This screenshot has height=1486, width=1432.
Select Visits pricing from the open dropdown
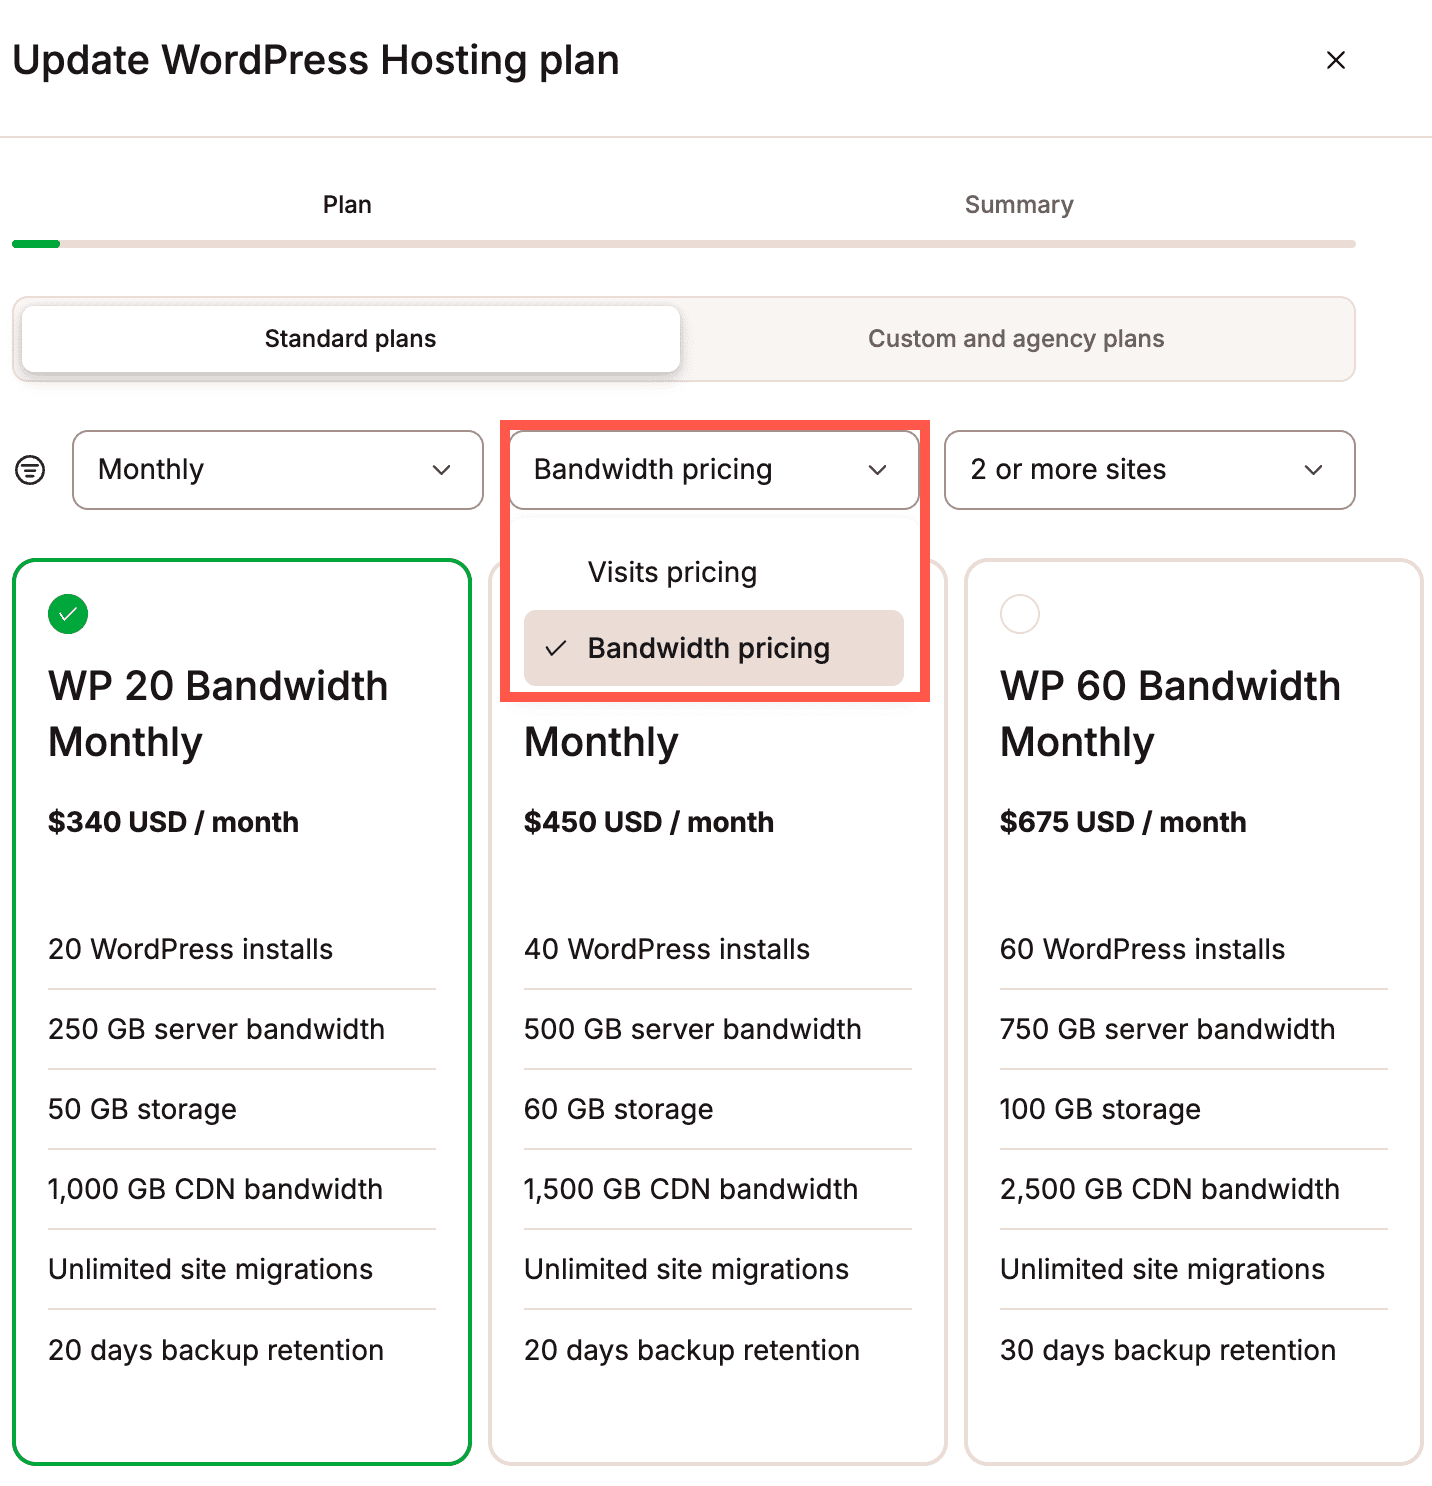[673, 571]
